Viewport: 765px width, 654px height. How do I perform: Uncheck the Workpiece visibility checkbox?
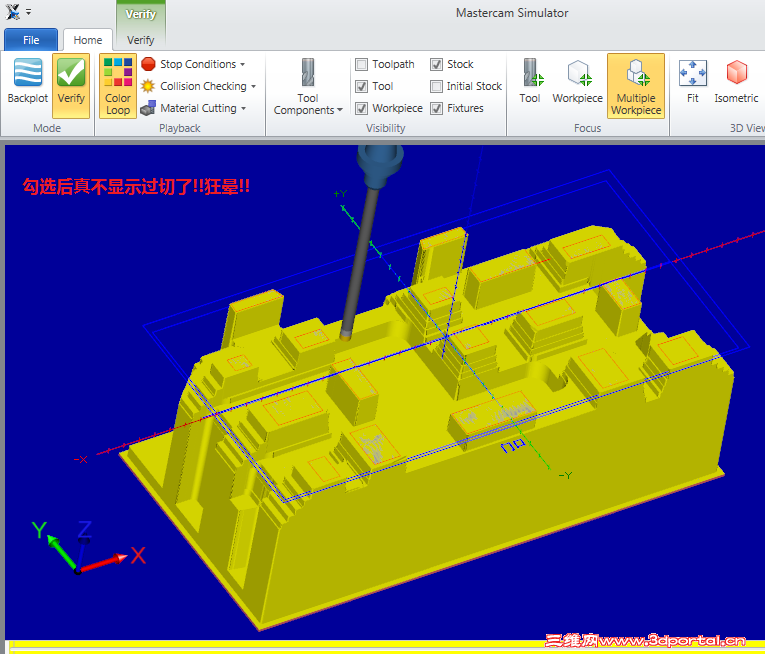click(x=362, y=108)
